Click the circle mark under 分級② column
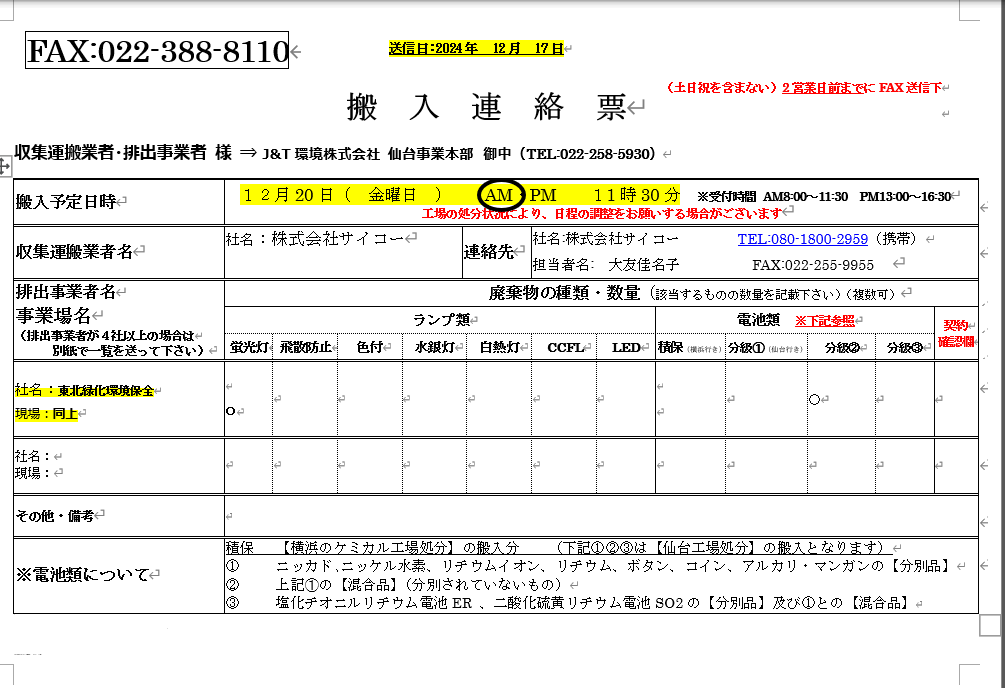The width and height of the screenshot is (1005, 688). pos(814,399)
